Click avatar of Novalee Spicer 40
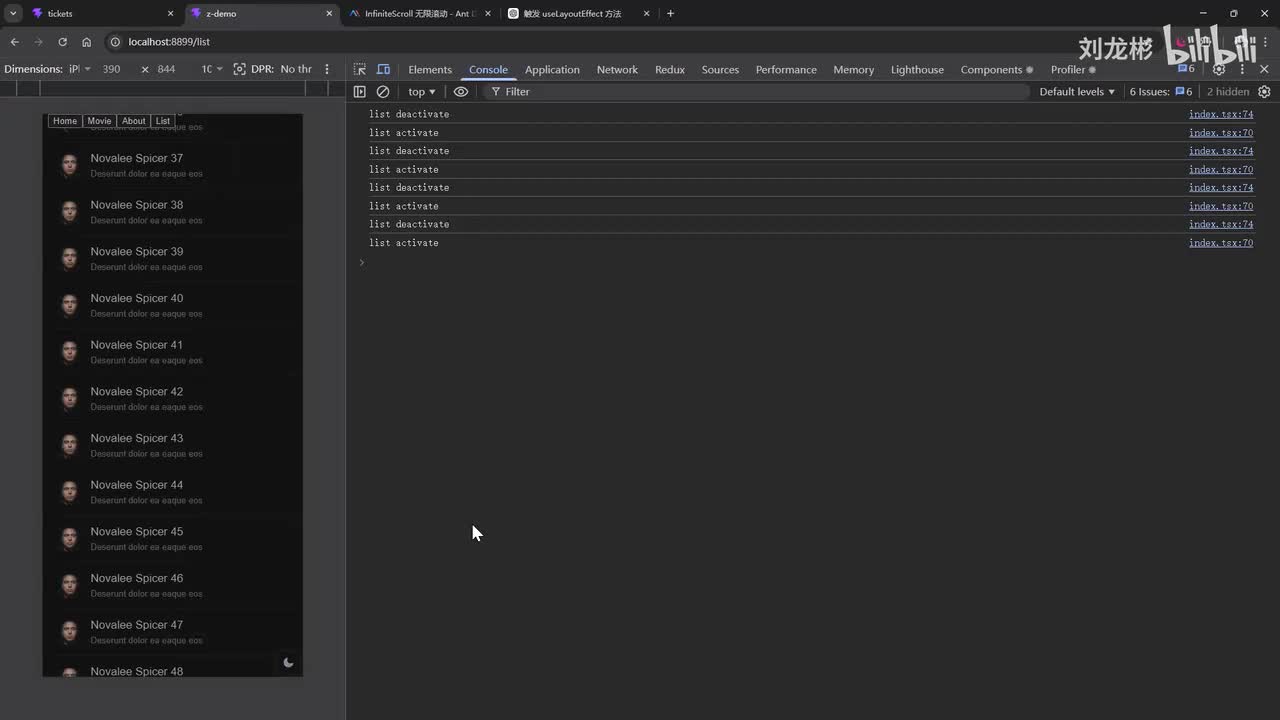Screen dimensions: 1280x720 pyautogui.click(x=69, y=305)
